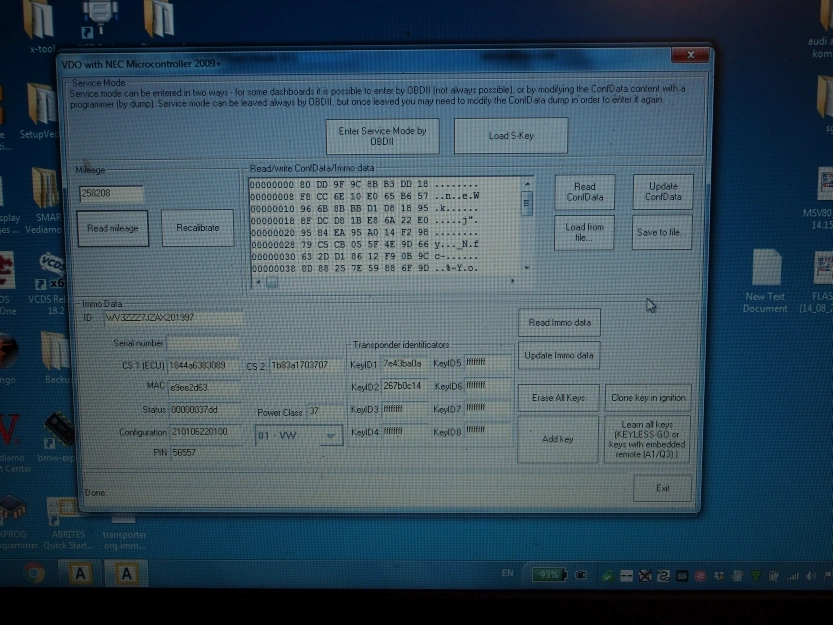Click the Exit button

tap(662, 487)
